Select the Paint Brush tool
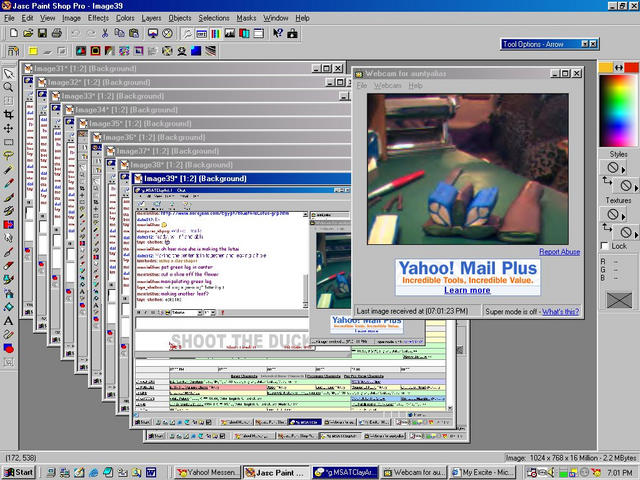 (8, 197)
